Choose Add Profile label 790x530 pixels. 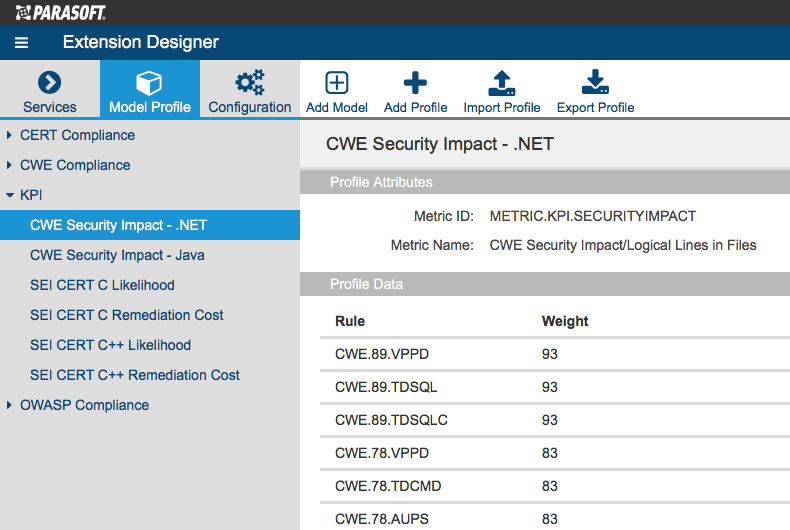pos(416,108)
